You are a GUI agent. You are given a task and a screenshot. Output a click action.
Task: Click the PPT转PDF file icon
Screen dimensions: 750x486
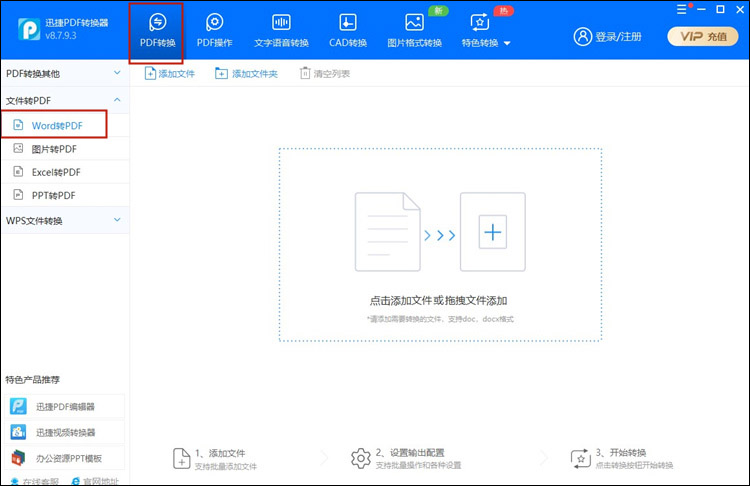pos(18,195)
